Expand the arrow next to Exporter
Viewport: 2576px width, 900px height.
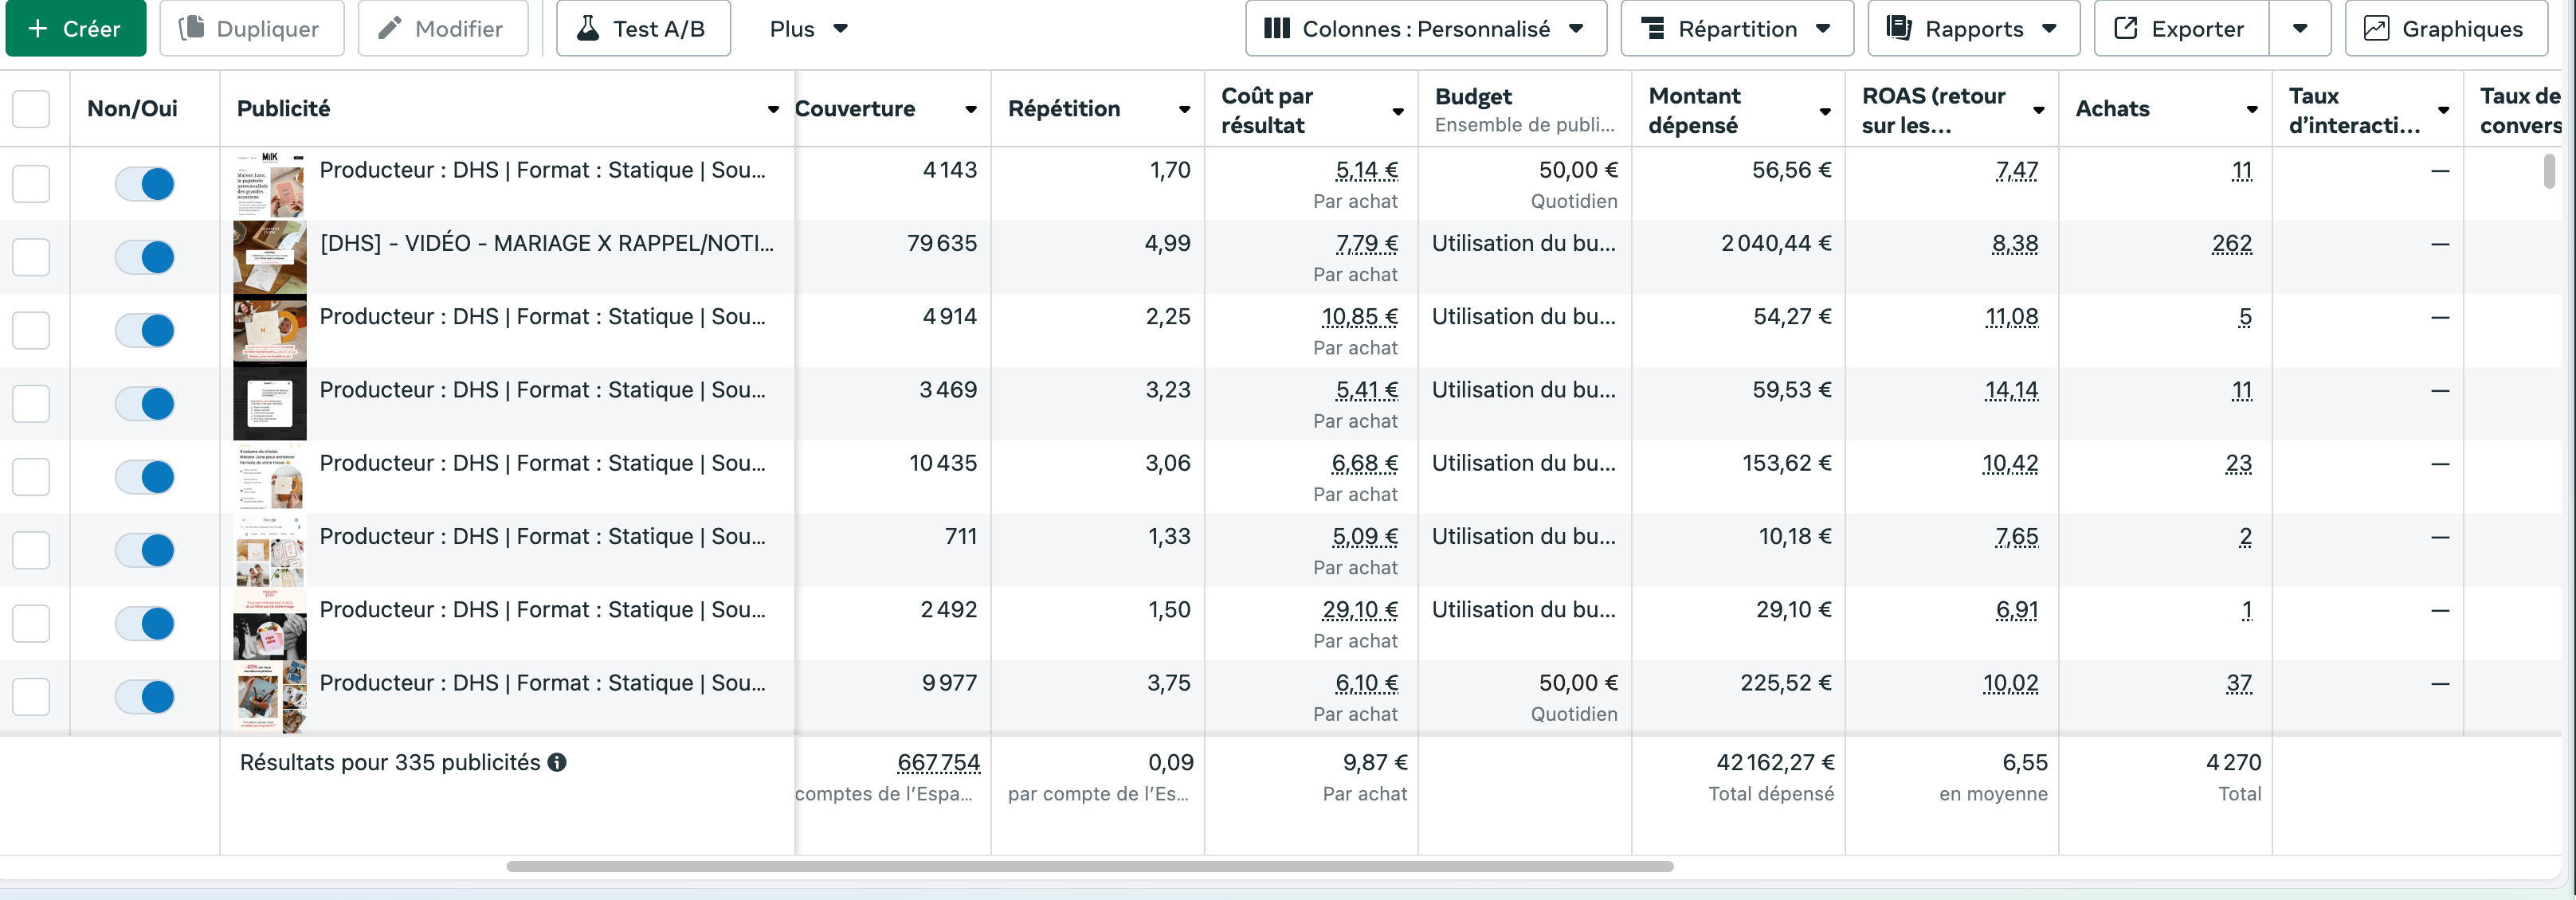[2300, 28]
